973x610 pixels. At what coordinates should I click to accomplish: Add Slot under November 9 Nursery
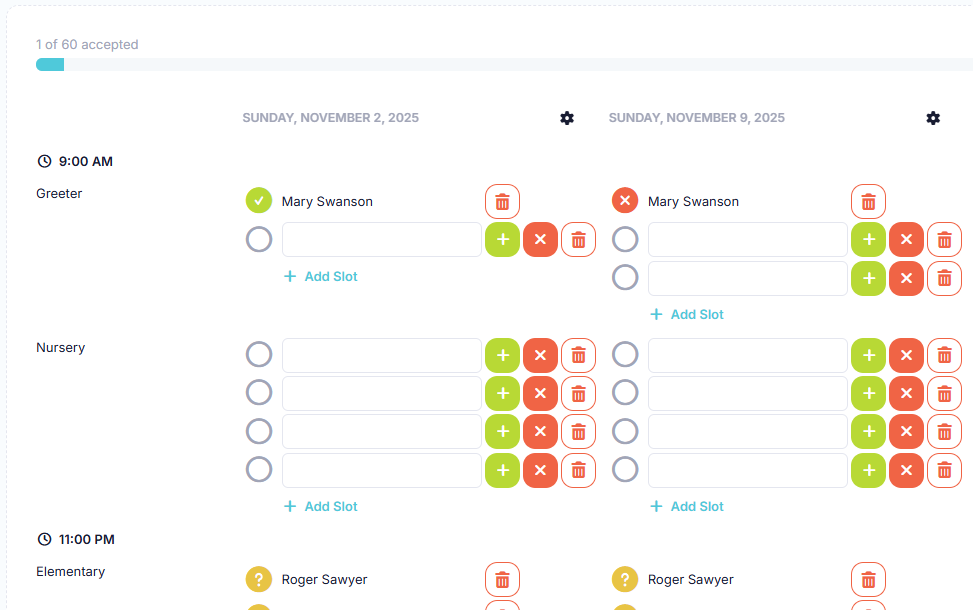coord(687,506)
